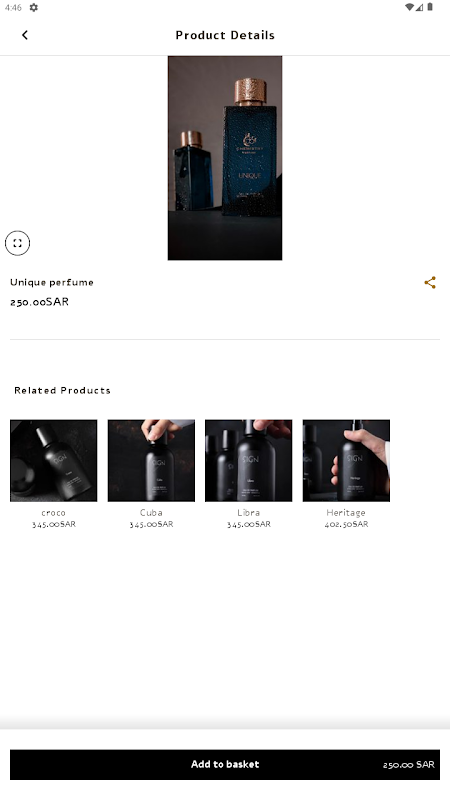Choose the Heritage perfume thumbnail
Screen dimensions: 450x800
click(346, 461)
